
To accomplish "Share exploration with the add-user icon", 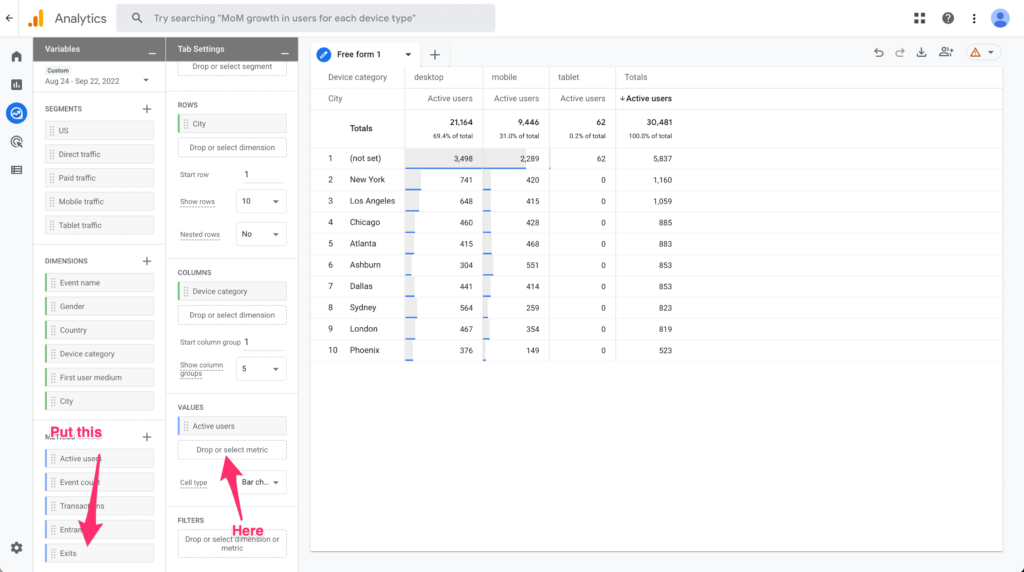I will [946, 53].
